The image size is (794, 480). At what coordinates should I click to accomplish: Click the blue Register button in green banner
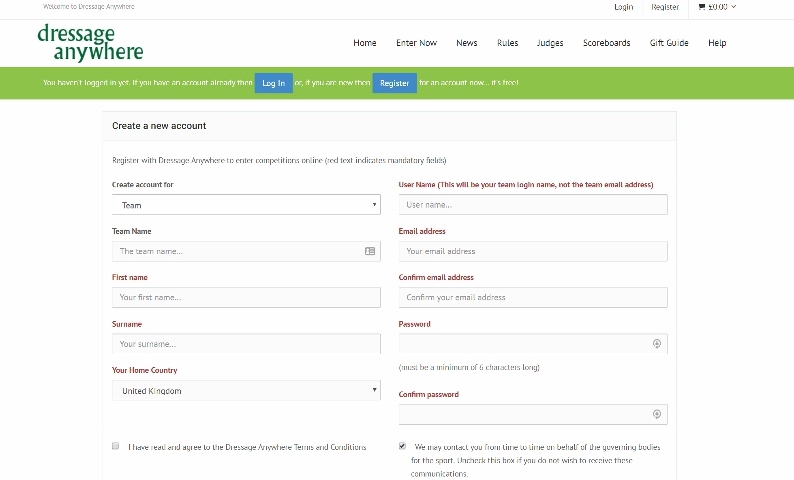[394, 83]
